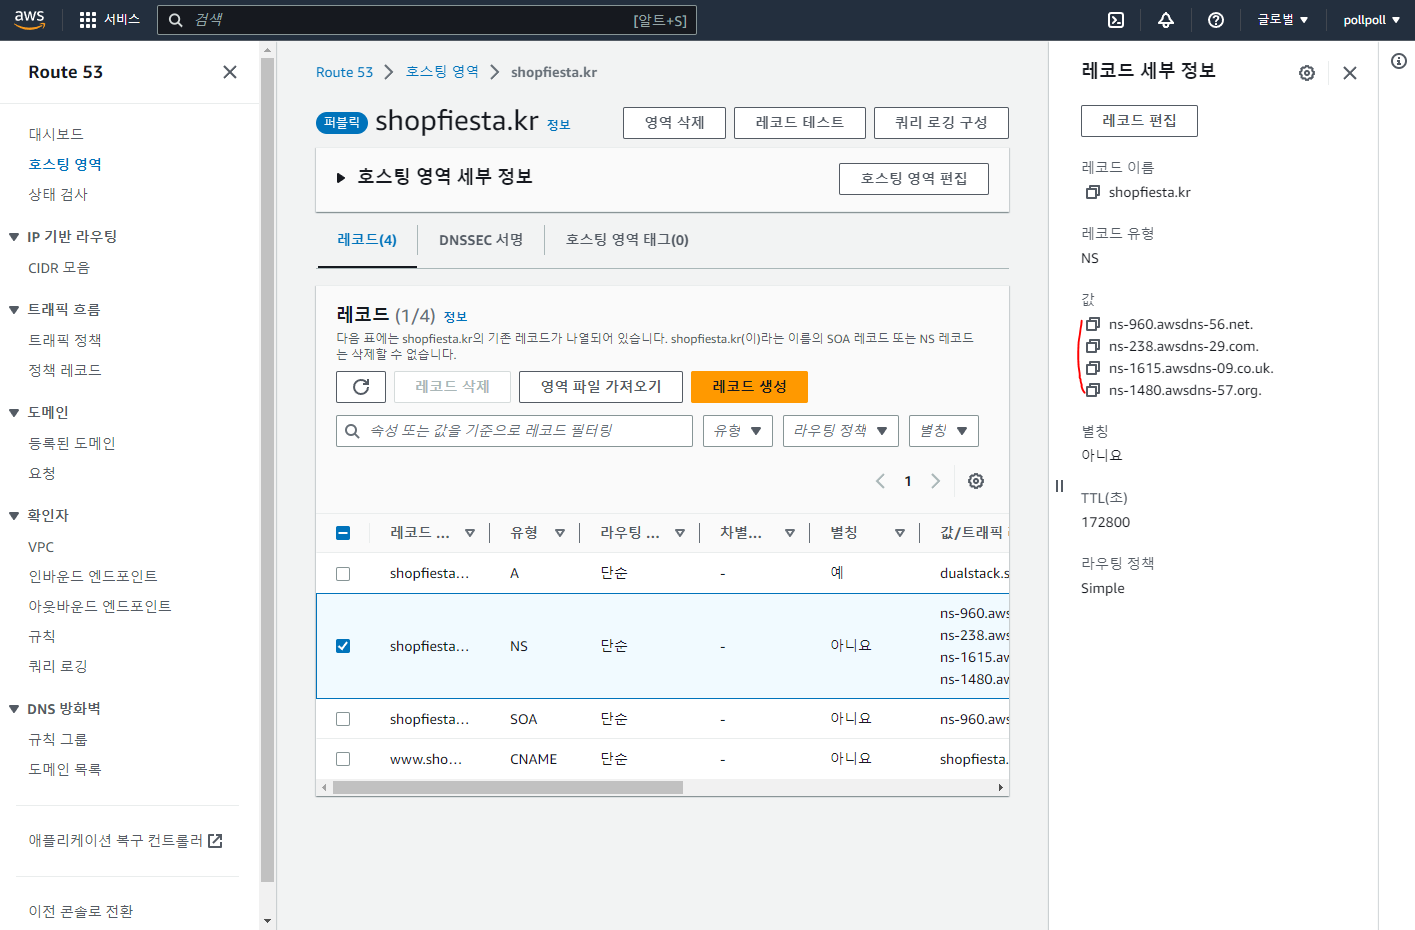
Task: Go to next records page
Action: [x=935, y=481]
